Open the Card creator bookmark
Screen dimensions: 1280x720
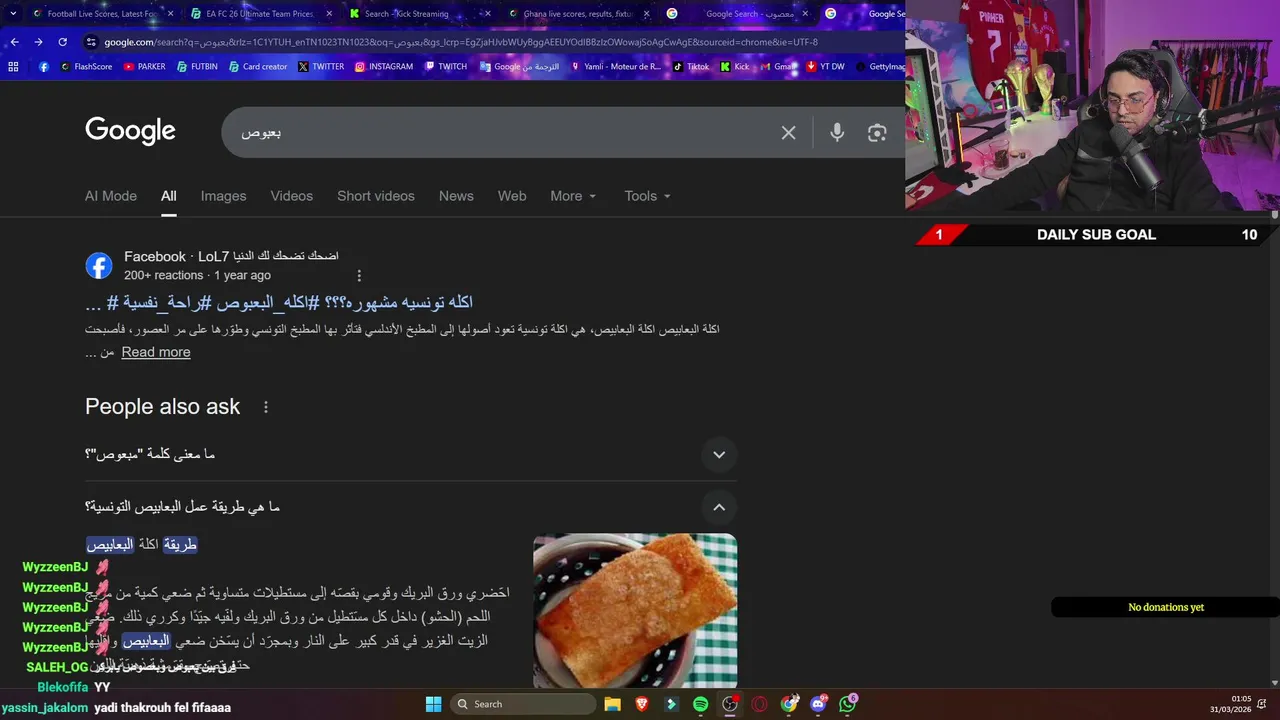point(258,67)
